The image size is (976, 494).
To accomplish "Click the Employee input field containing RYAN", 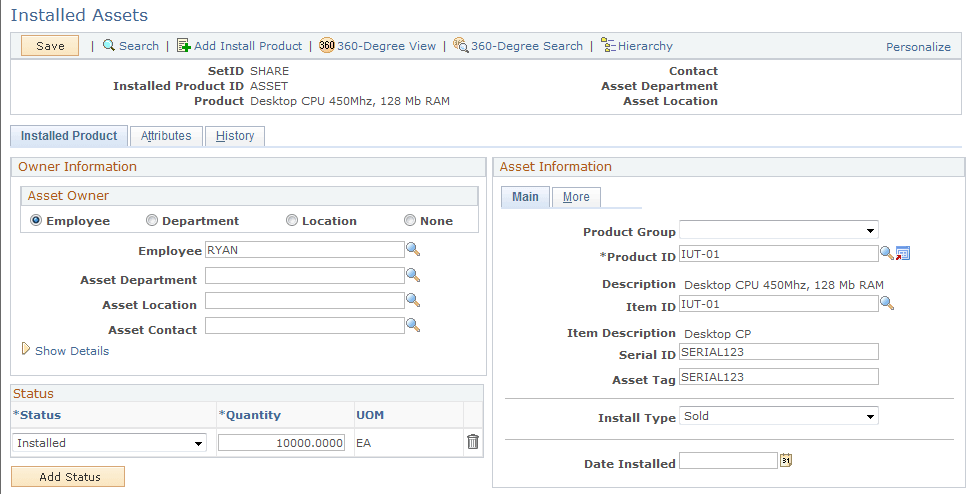I will 305,249.
